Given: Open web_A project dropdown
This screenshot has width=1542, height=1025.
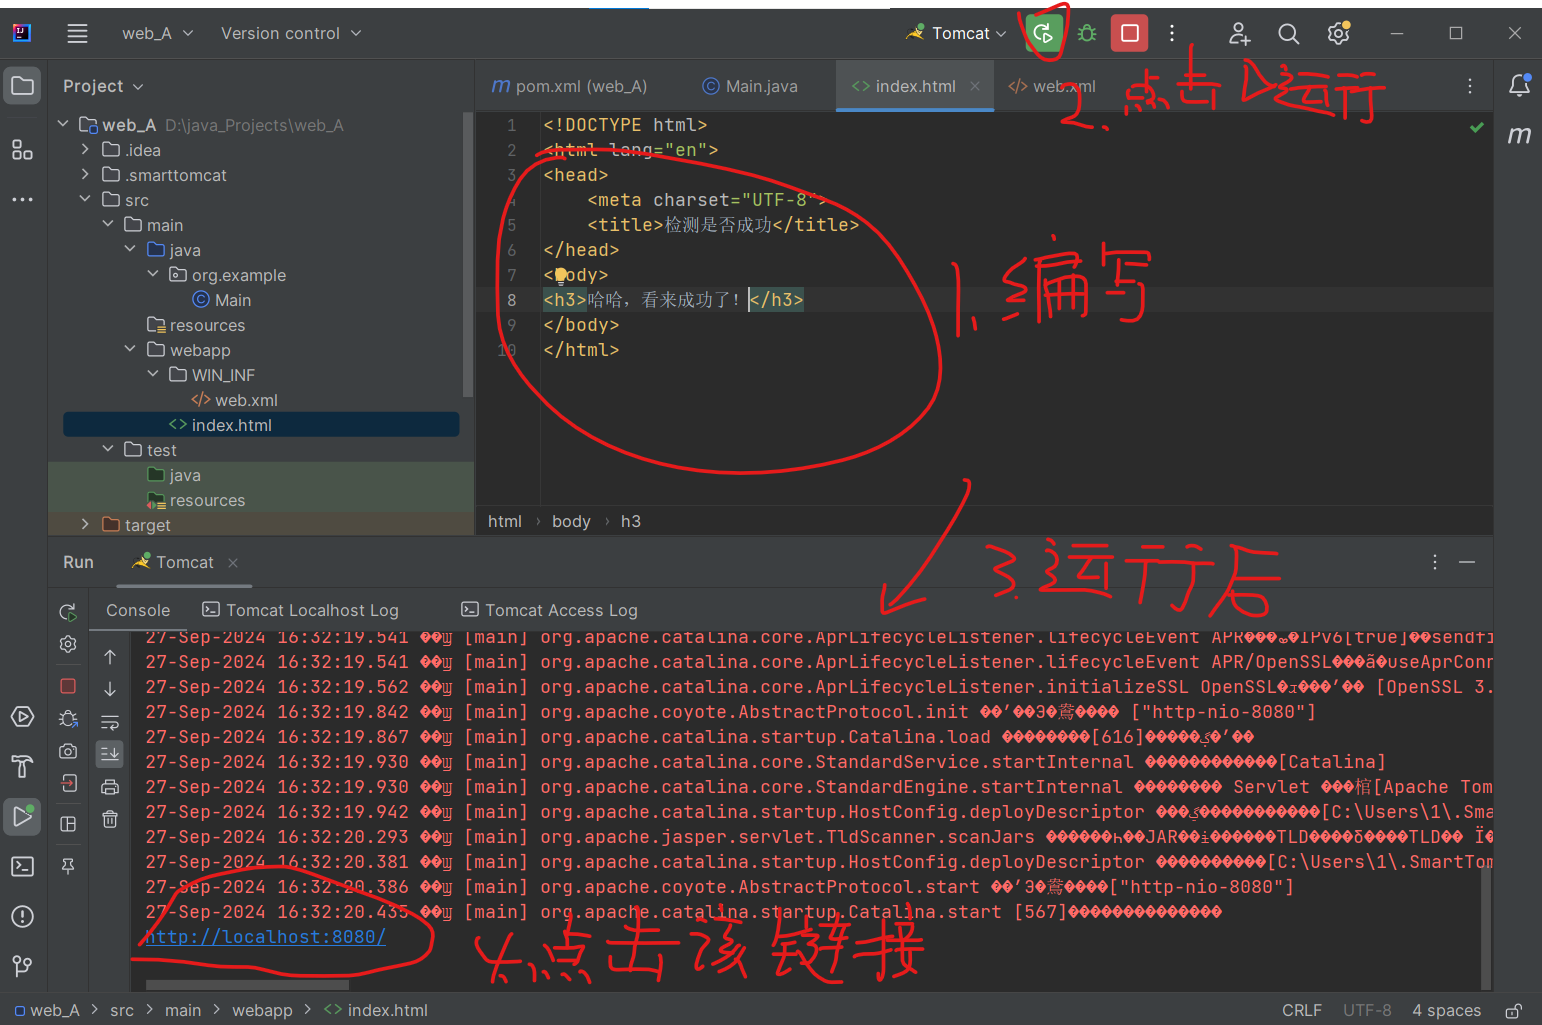Looking at the screenshot, I should (x=158, y=33).
